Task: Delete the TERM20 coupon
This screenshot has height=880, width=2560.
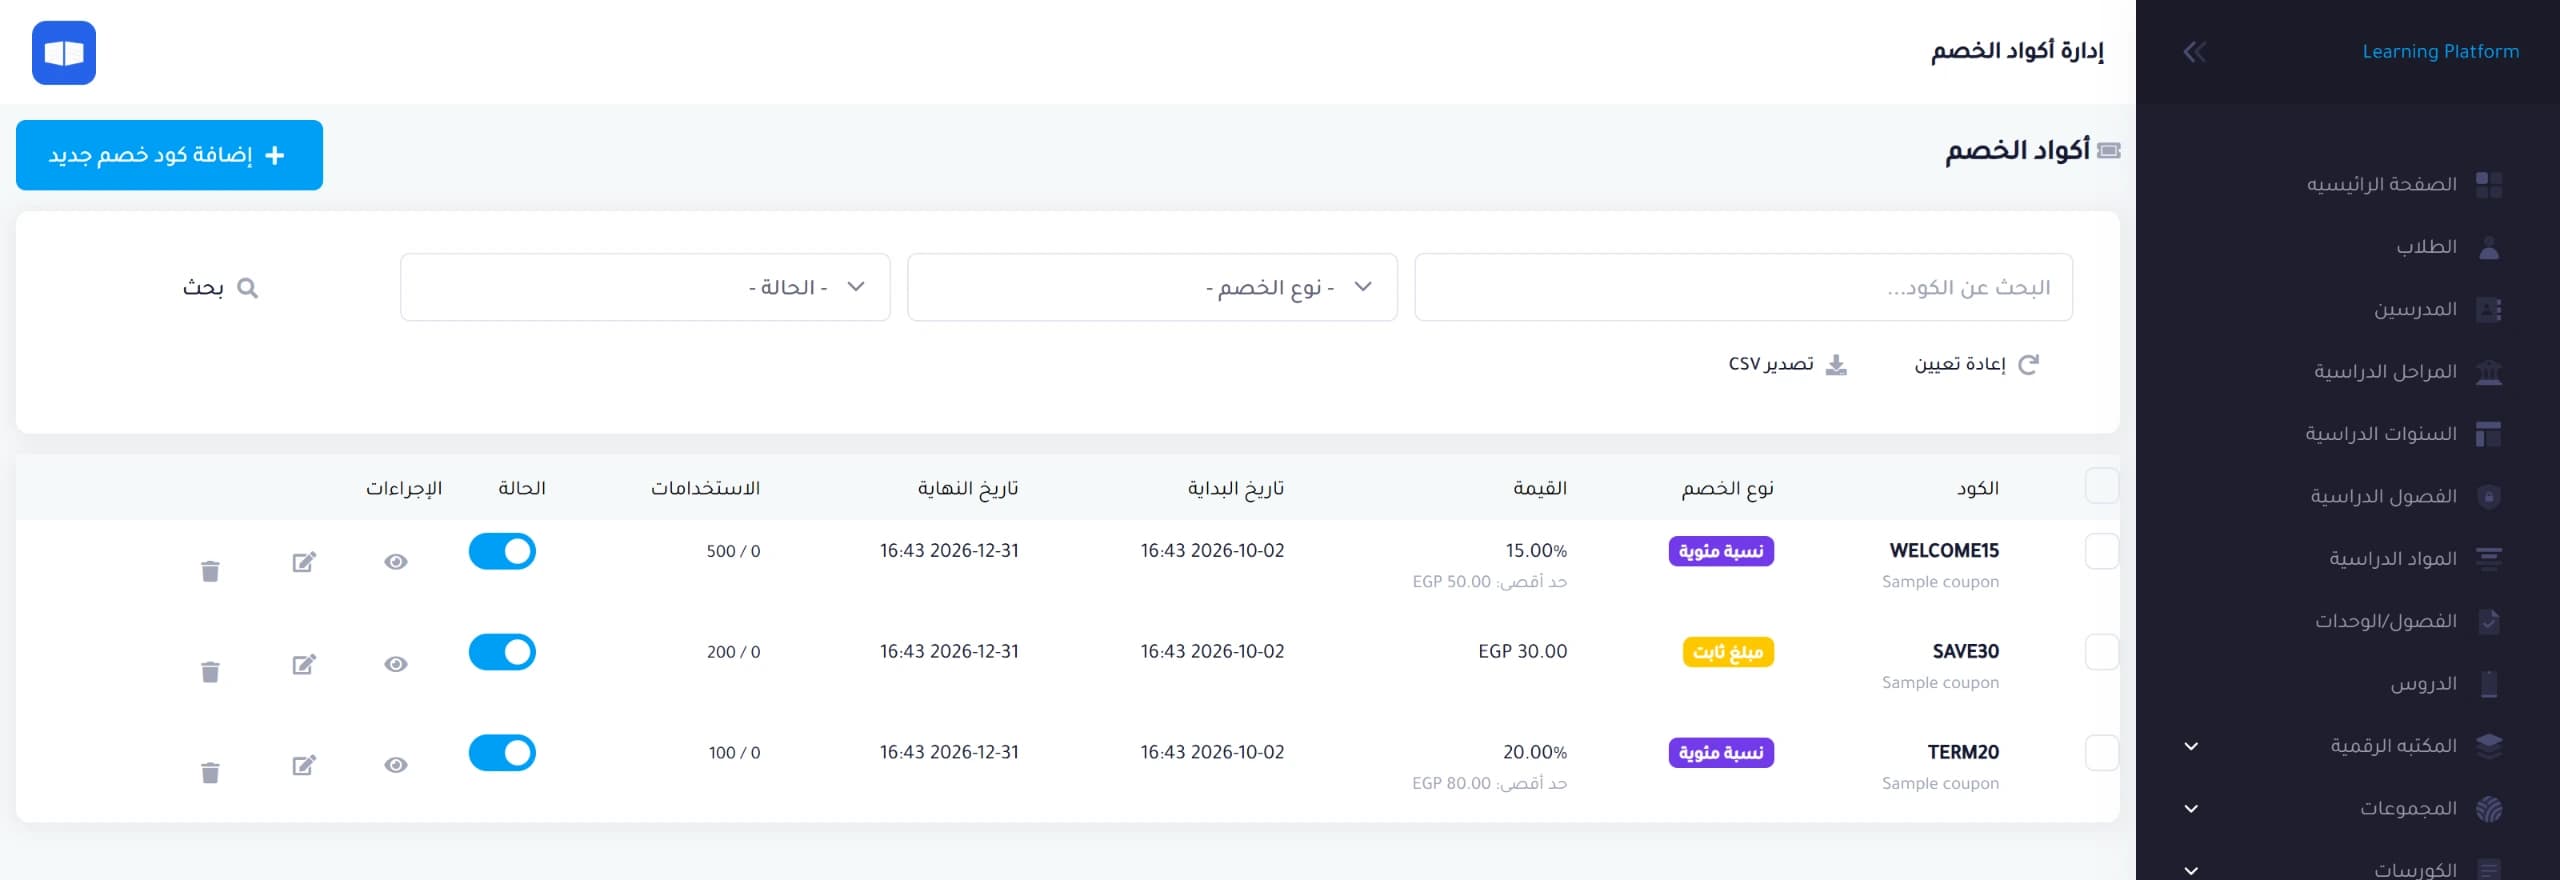Action: [210, 773]
